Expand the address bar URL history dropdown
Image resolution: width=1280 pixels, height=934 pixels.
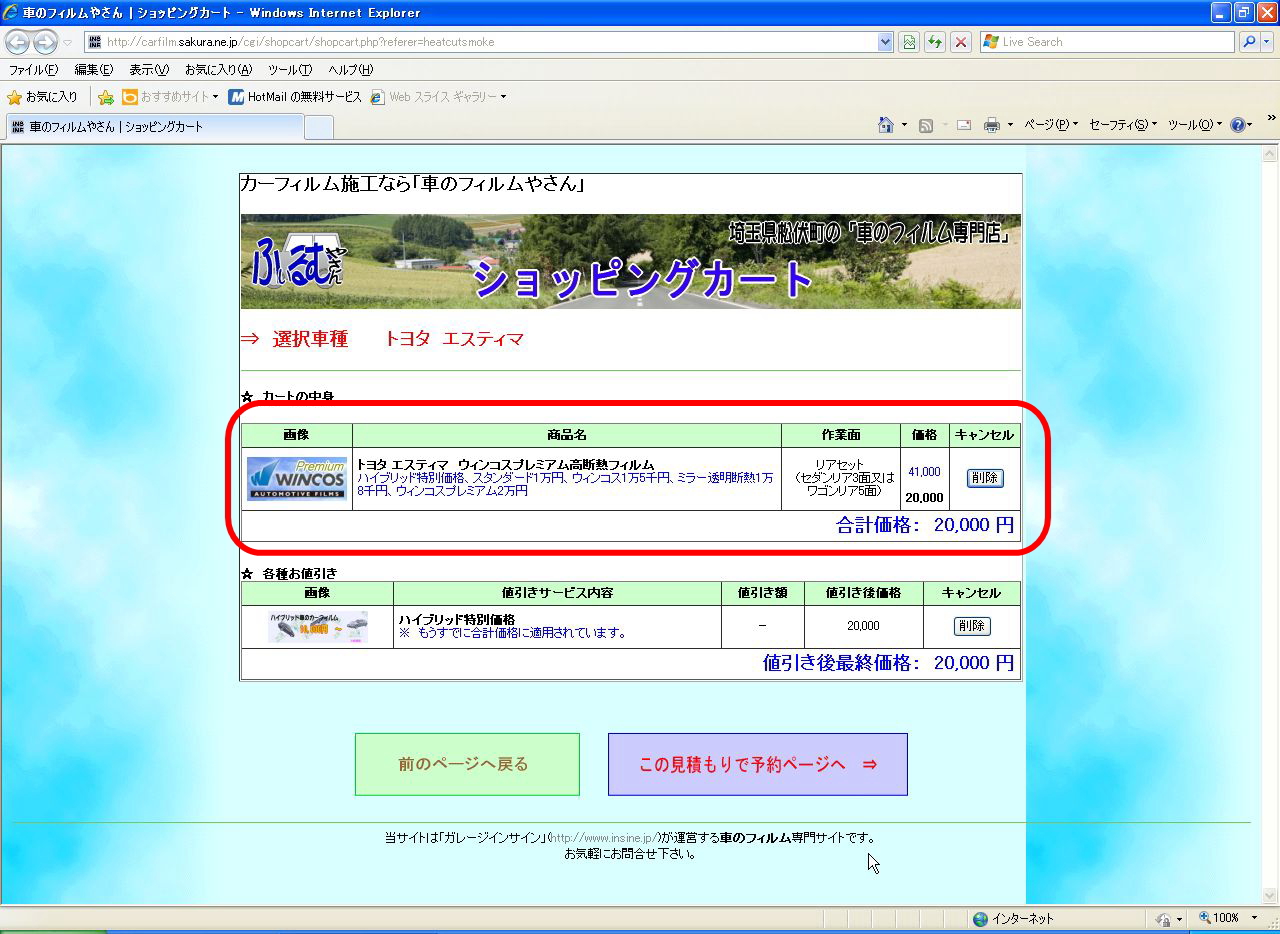pos(885,42)
